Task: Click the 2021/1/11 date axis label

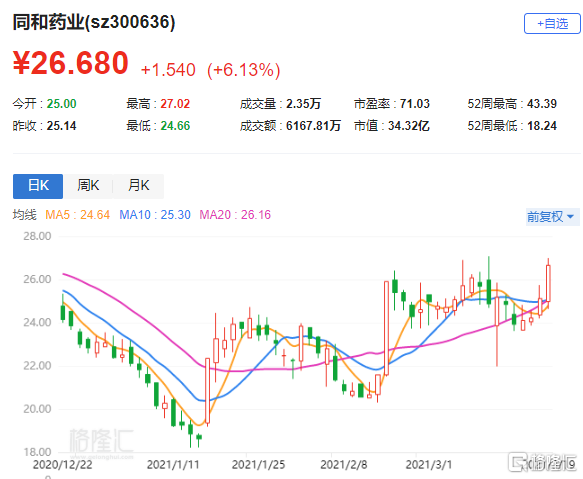Action: [173, 465]
